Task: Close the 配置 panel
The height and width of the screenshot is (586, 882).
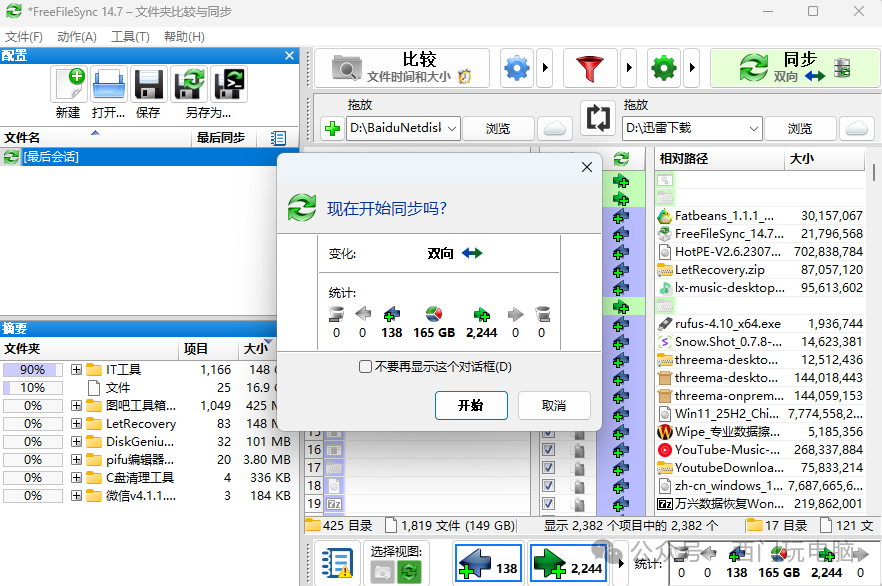Action: [289, 56]
